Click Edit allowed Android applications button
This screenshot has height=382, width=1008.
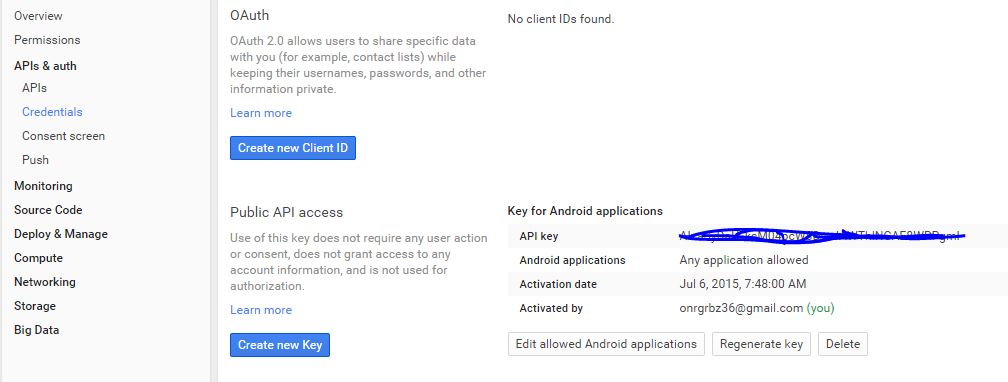coord(606,344)
